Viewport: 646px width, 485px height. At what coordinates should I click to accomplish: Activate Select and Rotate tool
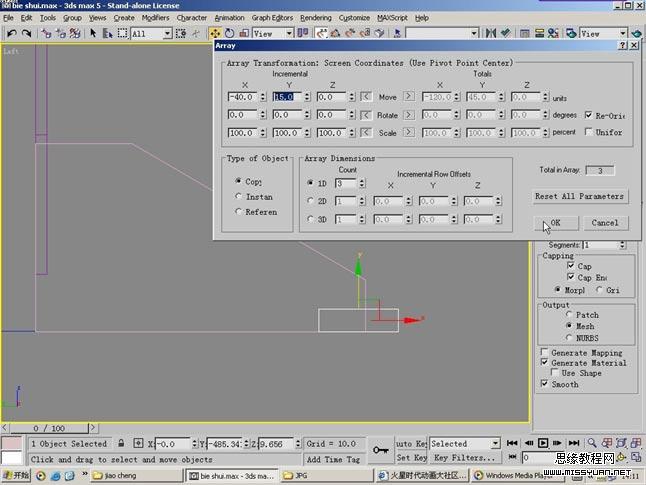point(229,33)
